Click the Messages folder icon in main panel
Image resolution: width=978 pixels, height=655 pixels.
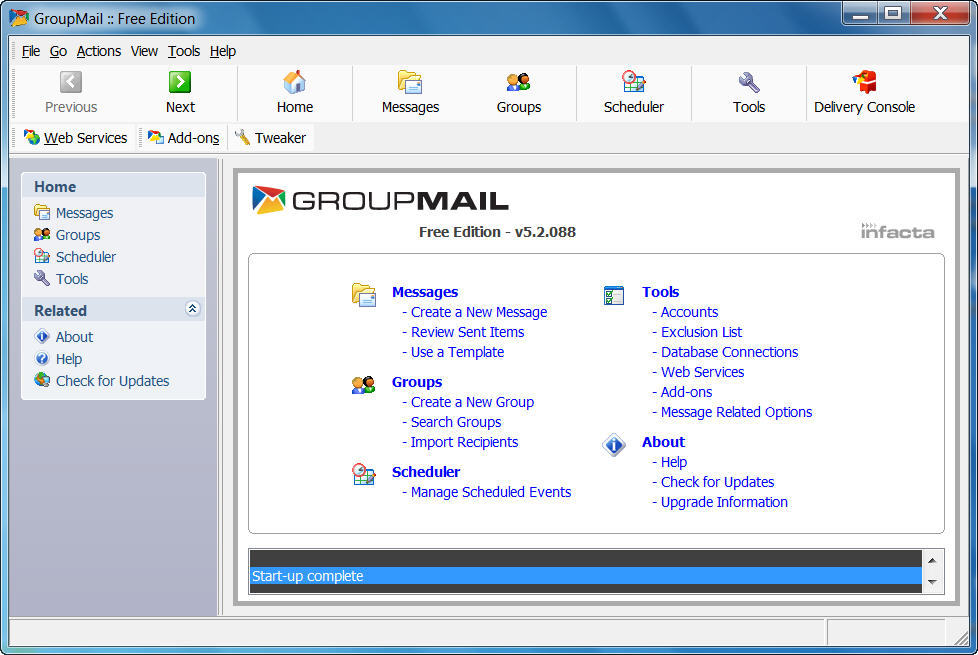364,294
